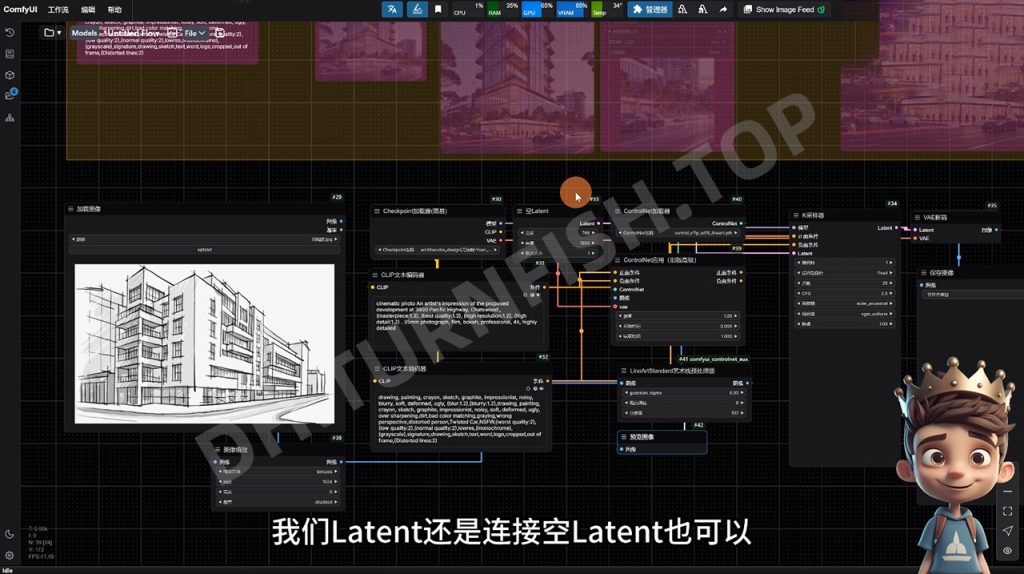Open the workflows folder icon with badge

10,96
